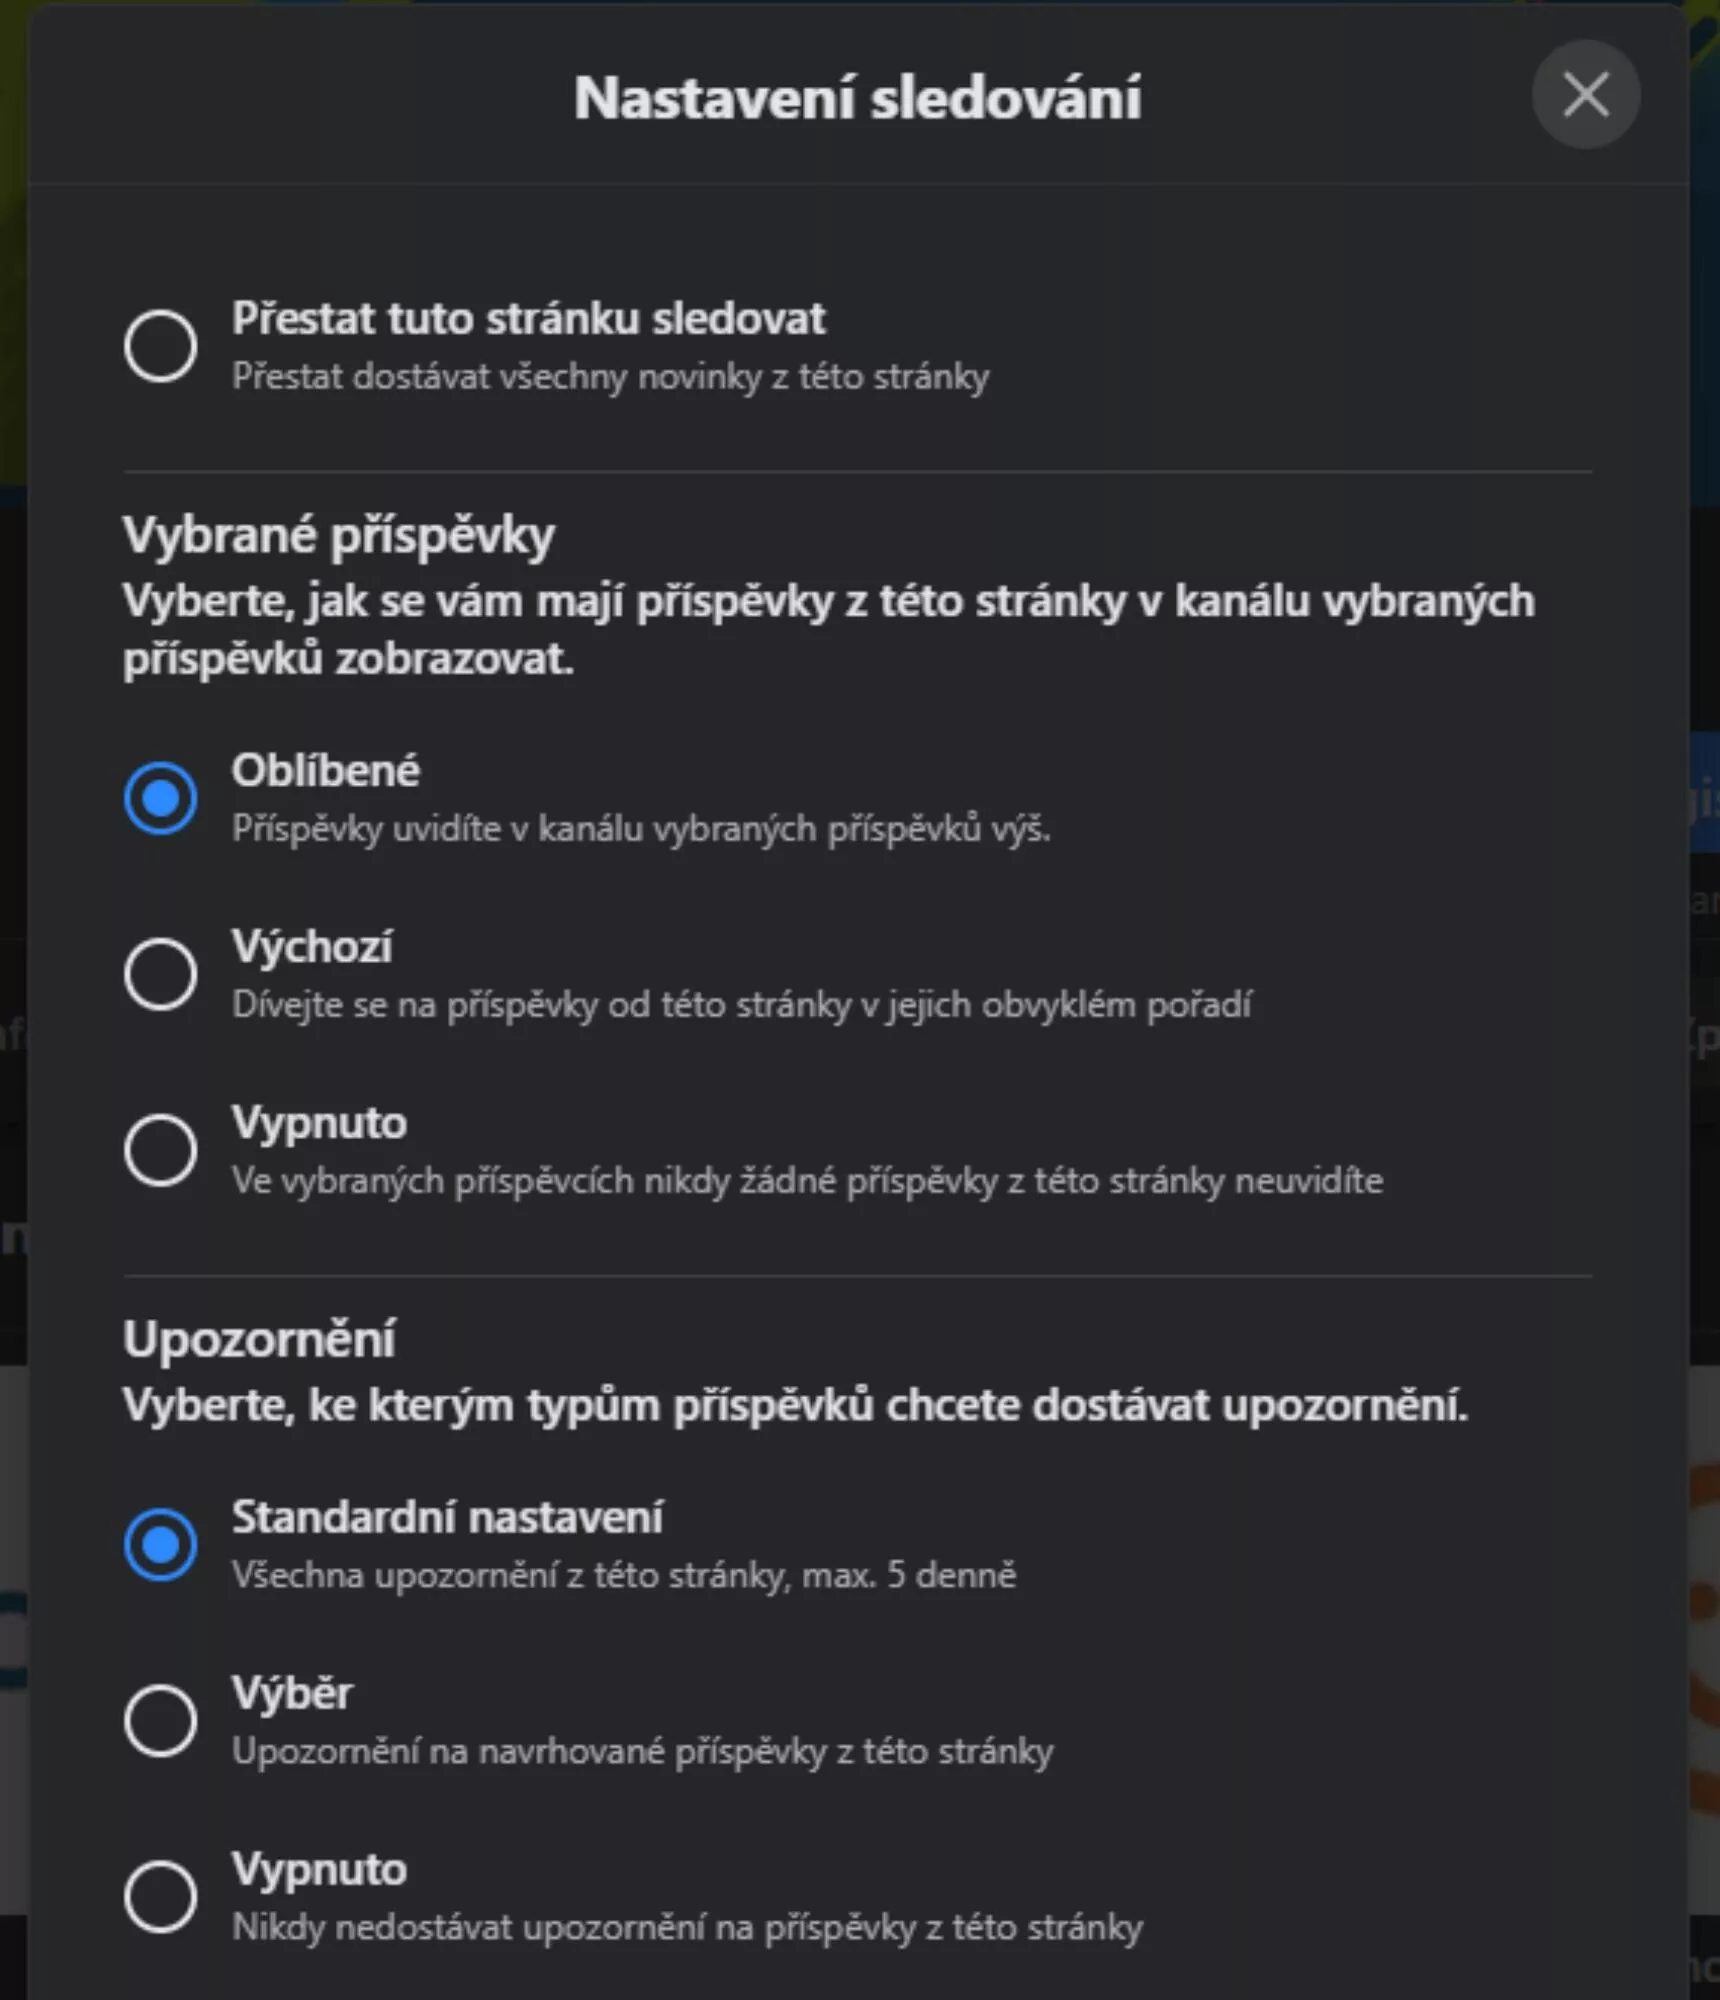This screenshot has width=1720, height=2000.
Task: Select the Přestat tuto stránku sledovat radio button
Action: (x=160, y=346)
